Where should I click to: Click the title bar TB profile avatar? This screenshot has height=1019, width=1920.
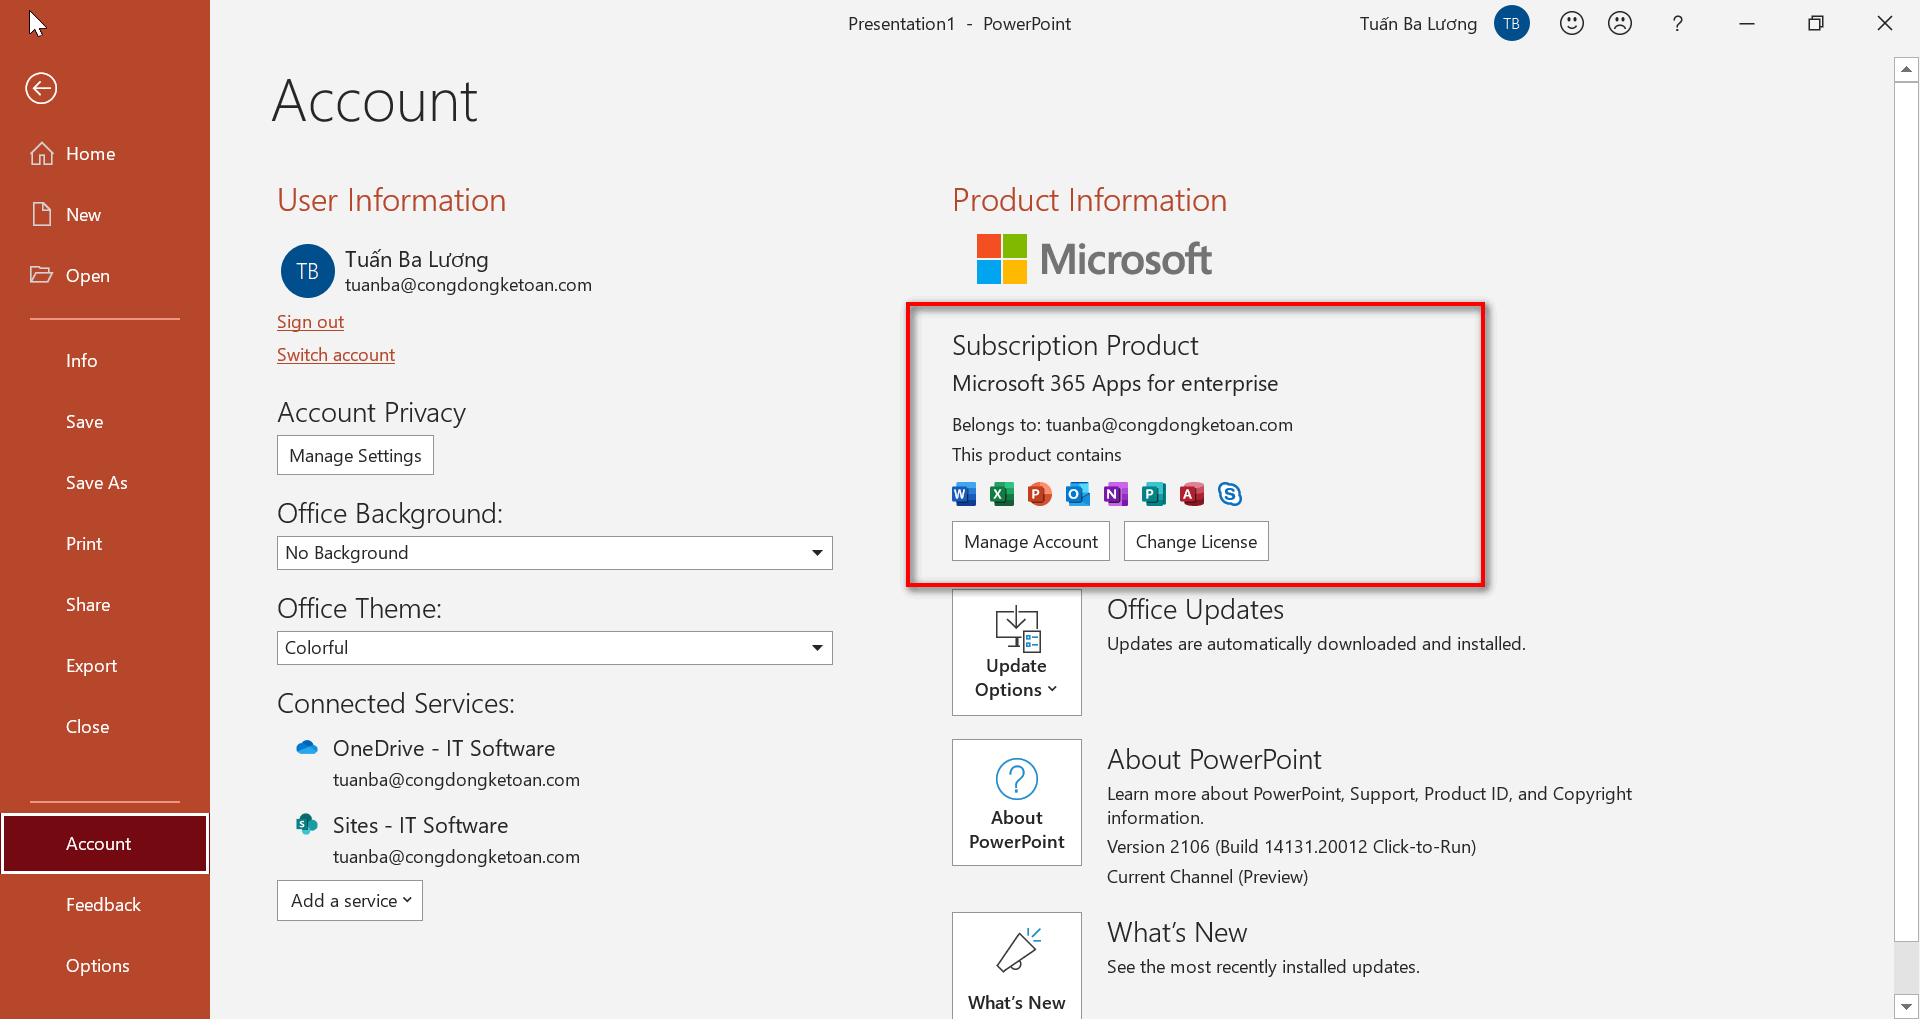pyautogui.click(x=1512, y=23)
